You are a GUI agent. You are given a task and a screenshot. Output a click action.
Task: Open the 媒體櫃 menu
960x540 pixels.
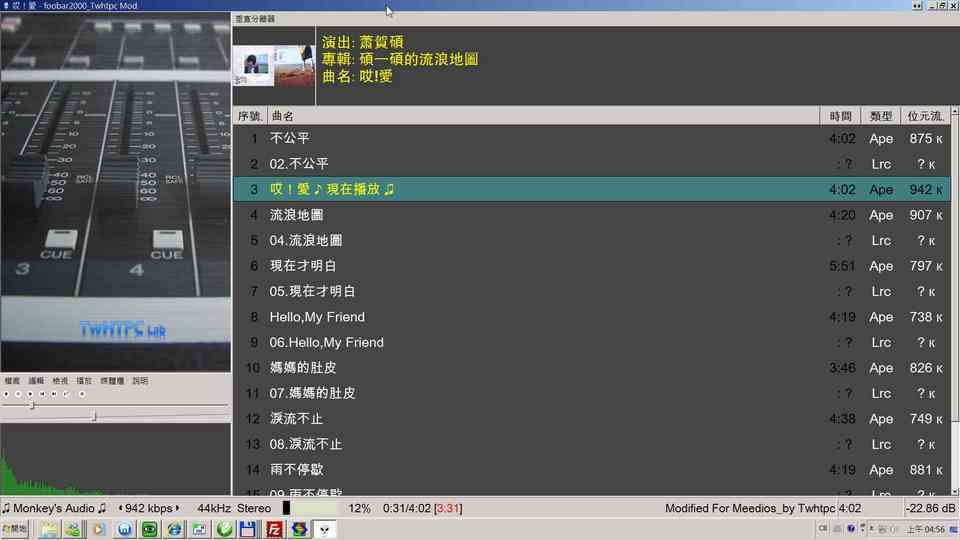coord(112,381)
